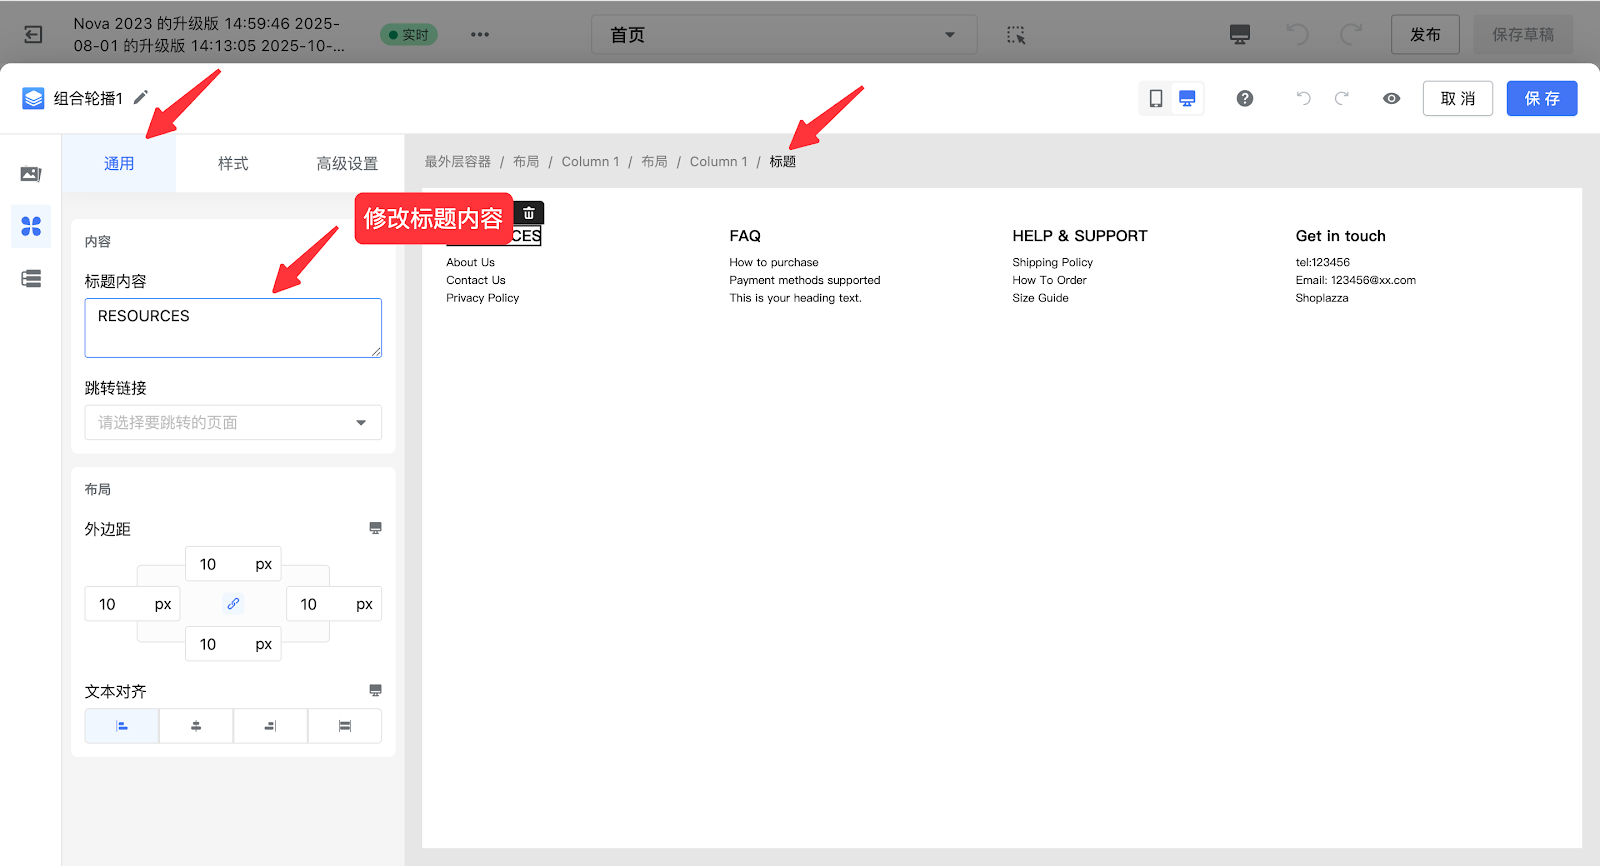
Task: Click the pencil icon to rename 组合轮播1
Action: 141,97
